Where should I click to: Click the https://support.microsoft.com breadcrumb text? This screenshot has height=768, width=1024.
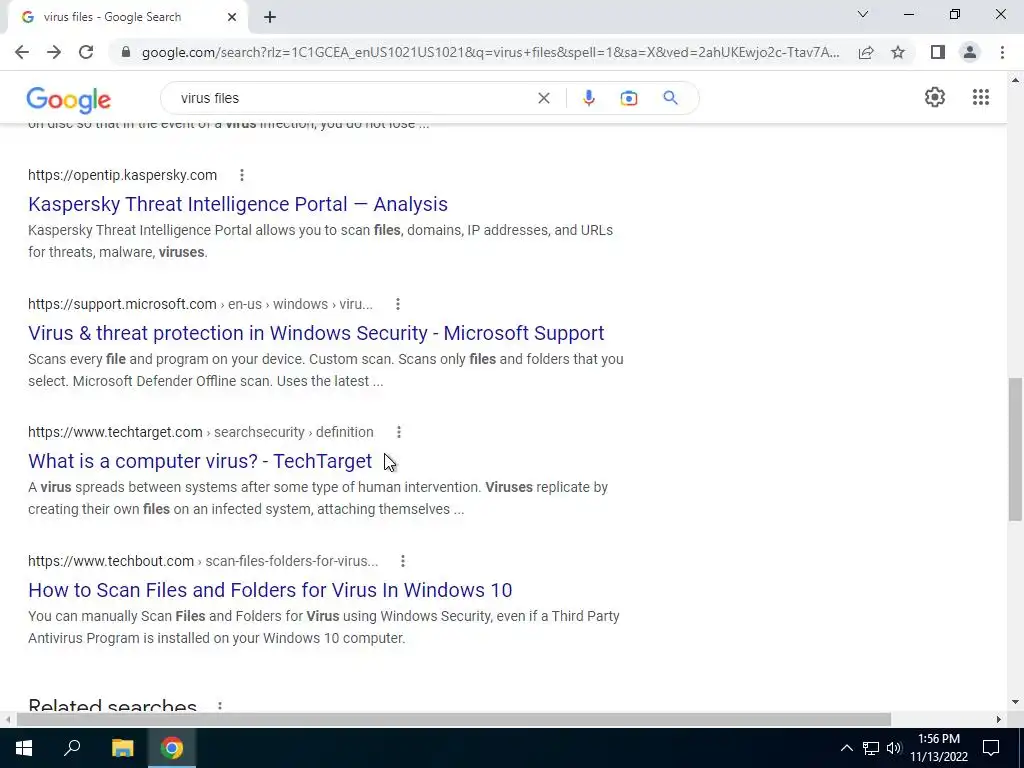coord(200,304)
